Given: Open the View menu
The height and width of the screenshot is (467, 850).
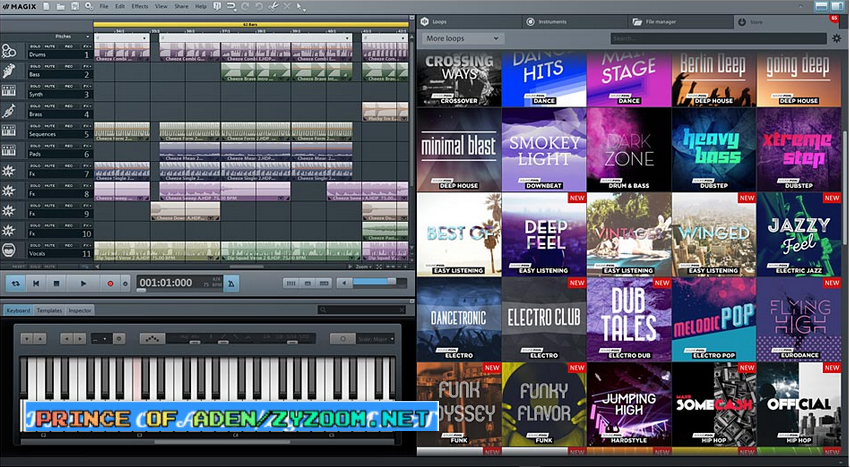Looking at the screenshot, I should 161,7.
